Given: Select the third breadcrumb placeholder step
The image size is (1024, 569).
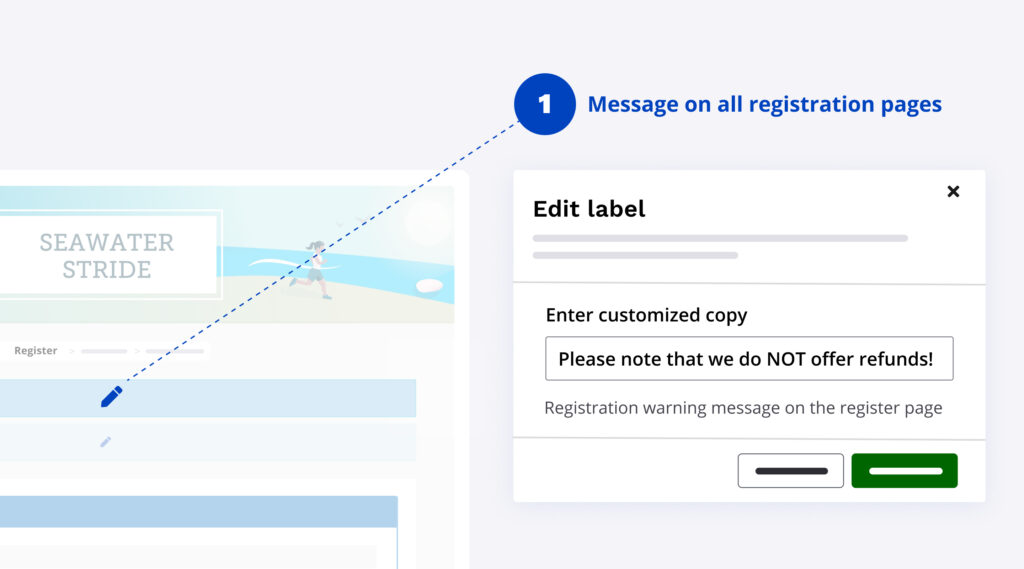Looking at the screenshot, I should coord(174,351).
